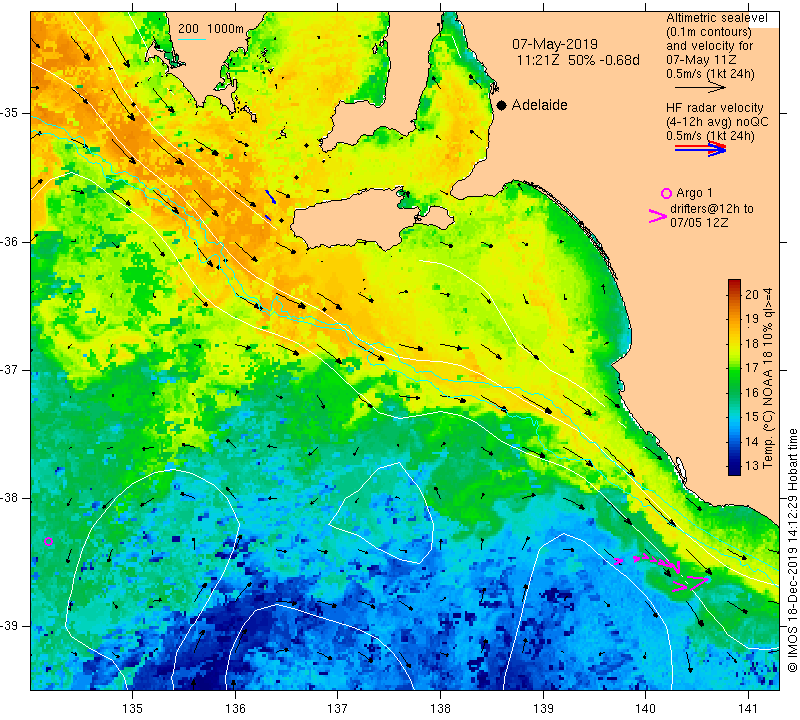The height and width of the screenshot is (720, 800).
Task: Click the longitude axis label 138
Action: [x=440, y=708]
